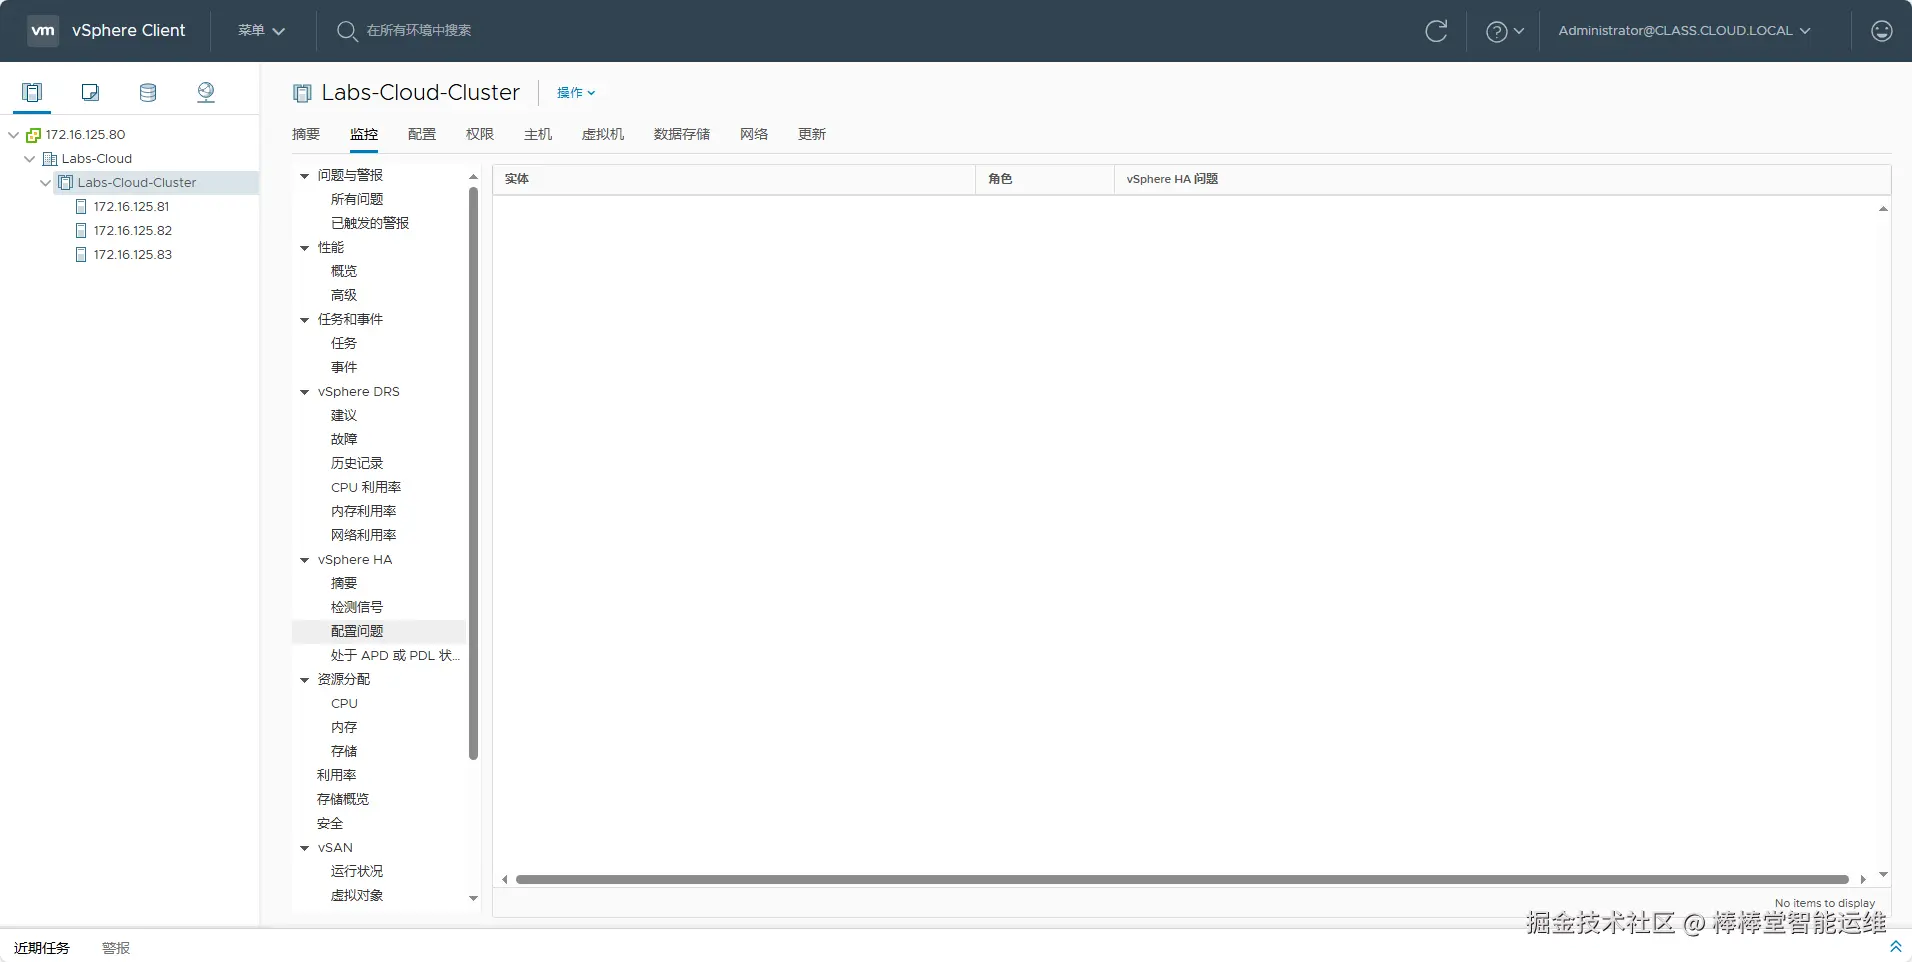
Task: Open 所有问题 under issues and alarms
Action: [357, 199]
